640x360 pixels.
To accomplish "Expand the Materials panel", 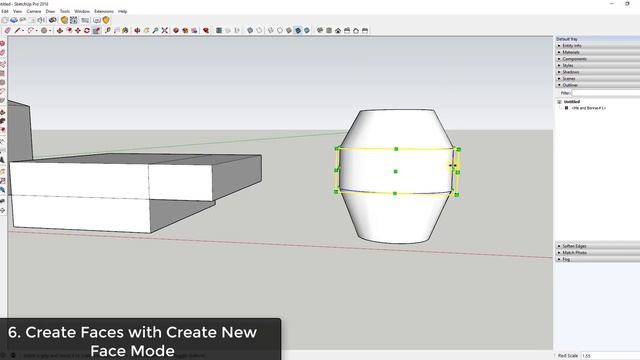I will pyautogui.click(x=598, y=52).
